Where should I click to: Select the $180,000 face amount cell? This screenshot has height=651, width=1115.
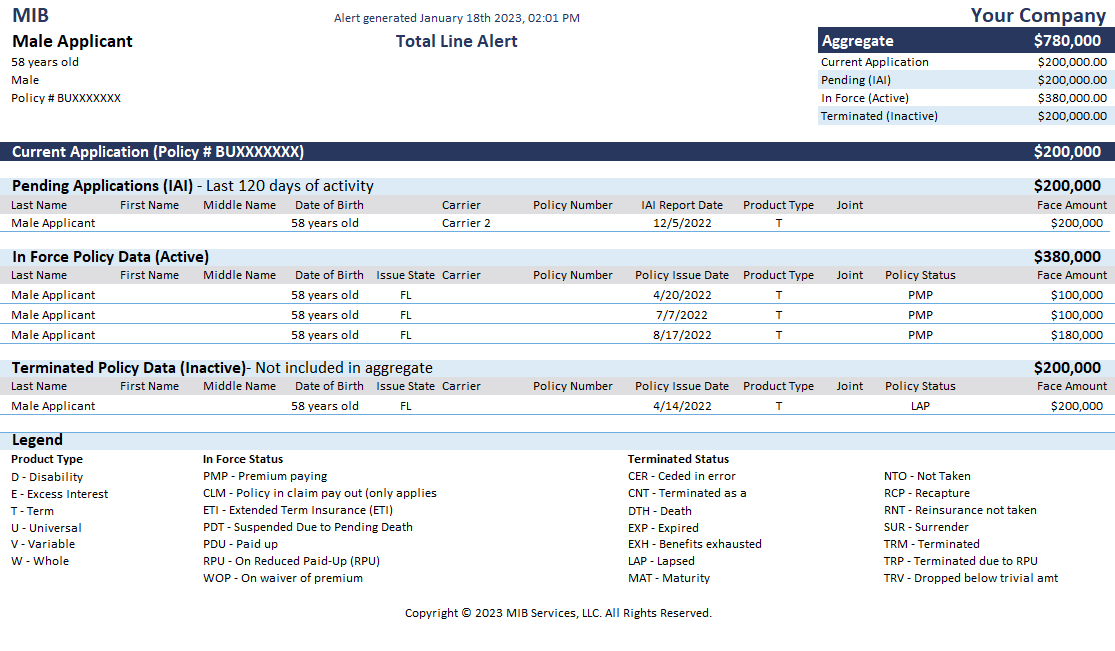point(1076,335)
